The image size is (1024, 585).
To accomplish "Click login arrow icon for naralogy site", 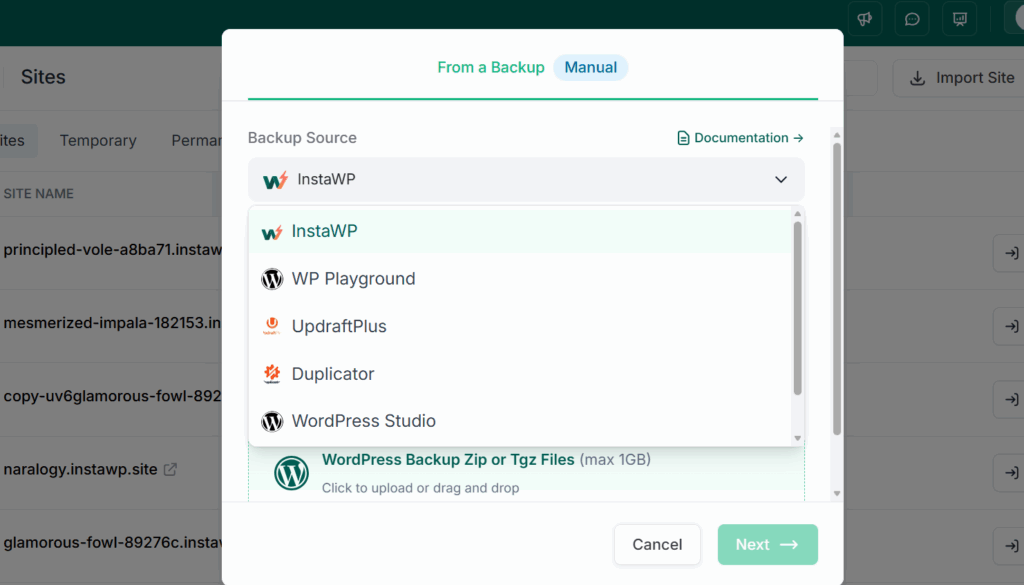I will click(x=1012, y=472).
